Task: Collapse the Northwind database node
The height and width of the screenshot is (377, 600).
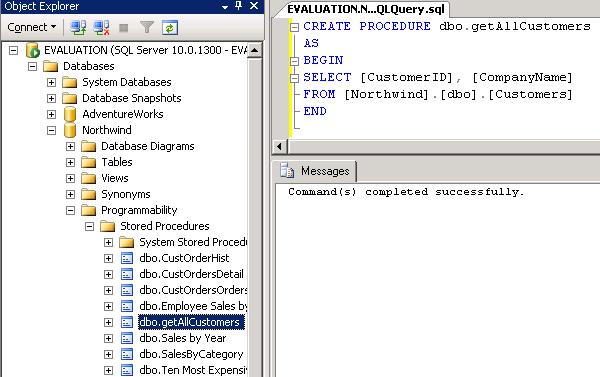Action: [x=51, y=131]
